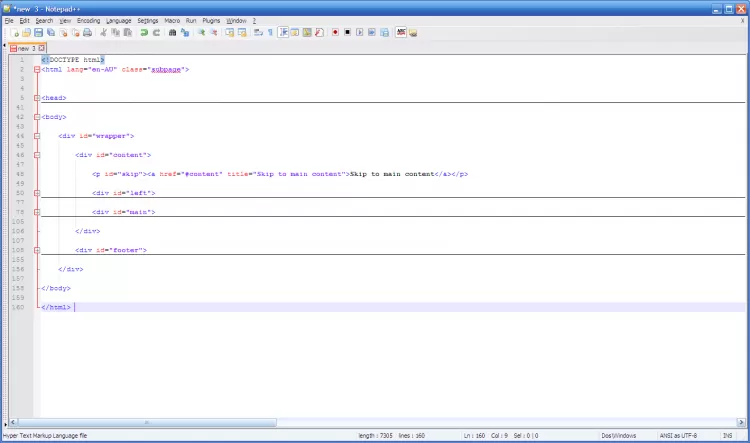
Task: Toggle the Word Wrap toolbar button
Action: coord(258,32)
